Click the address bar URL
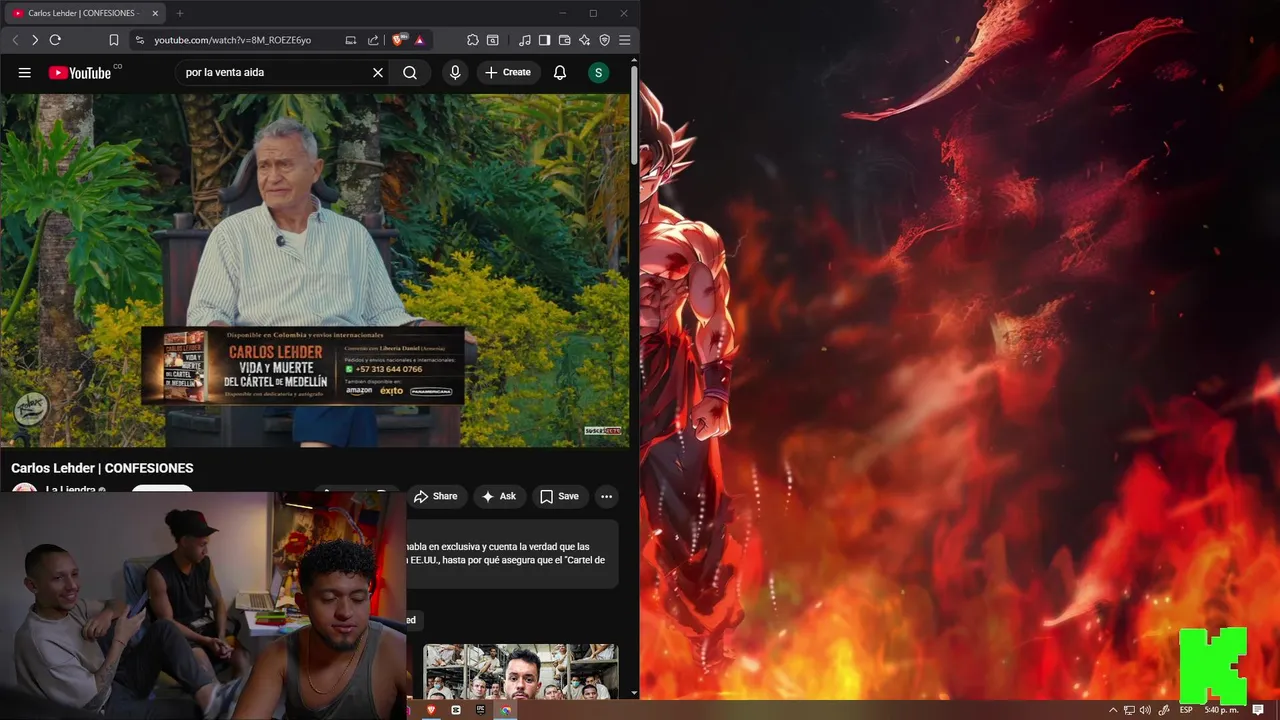This screenshot has width=1280, height=720. coord(232,40)
